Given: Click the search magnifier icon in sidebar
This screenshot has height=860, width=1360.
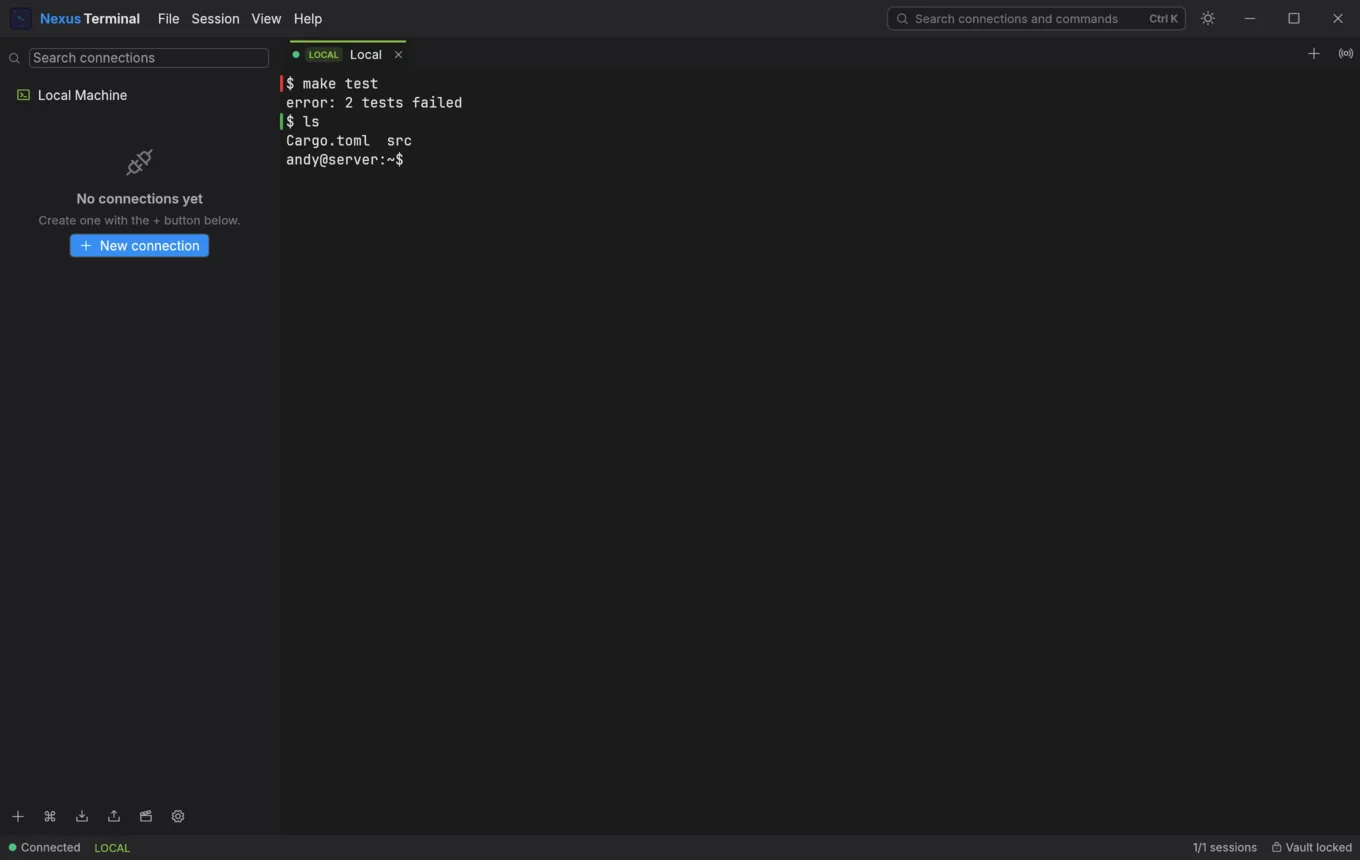Looking at the screenshot, I should 14,58.
